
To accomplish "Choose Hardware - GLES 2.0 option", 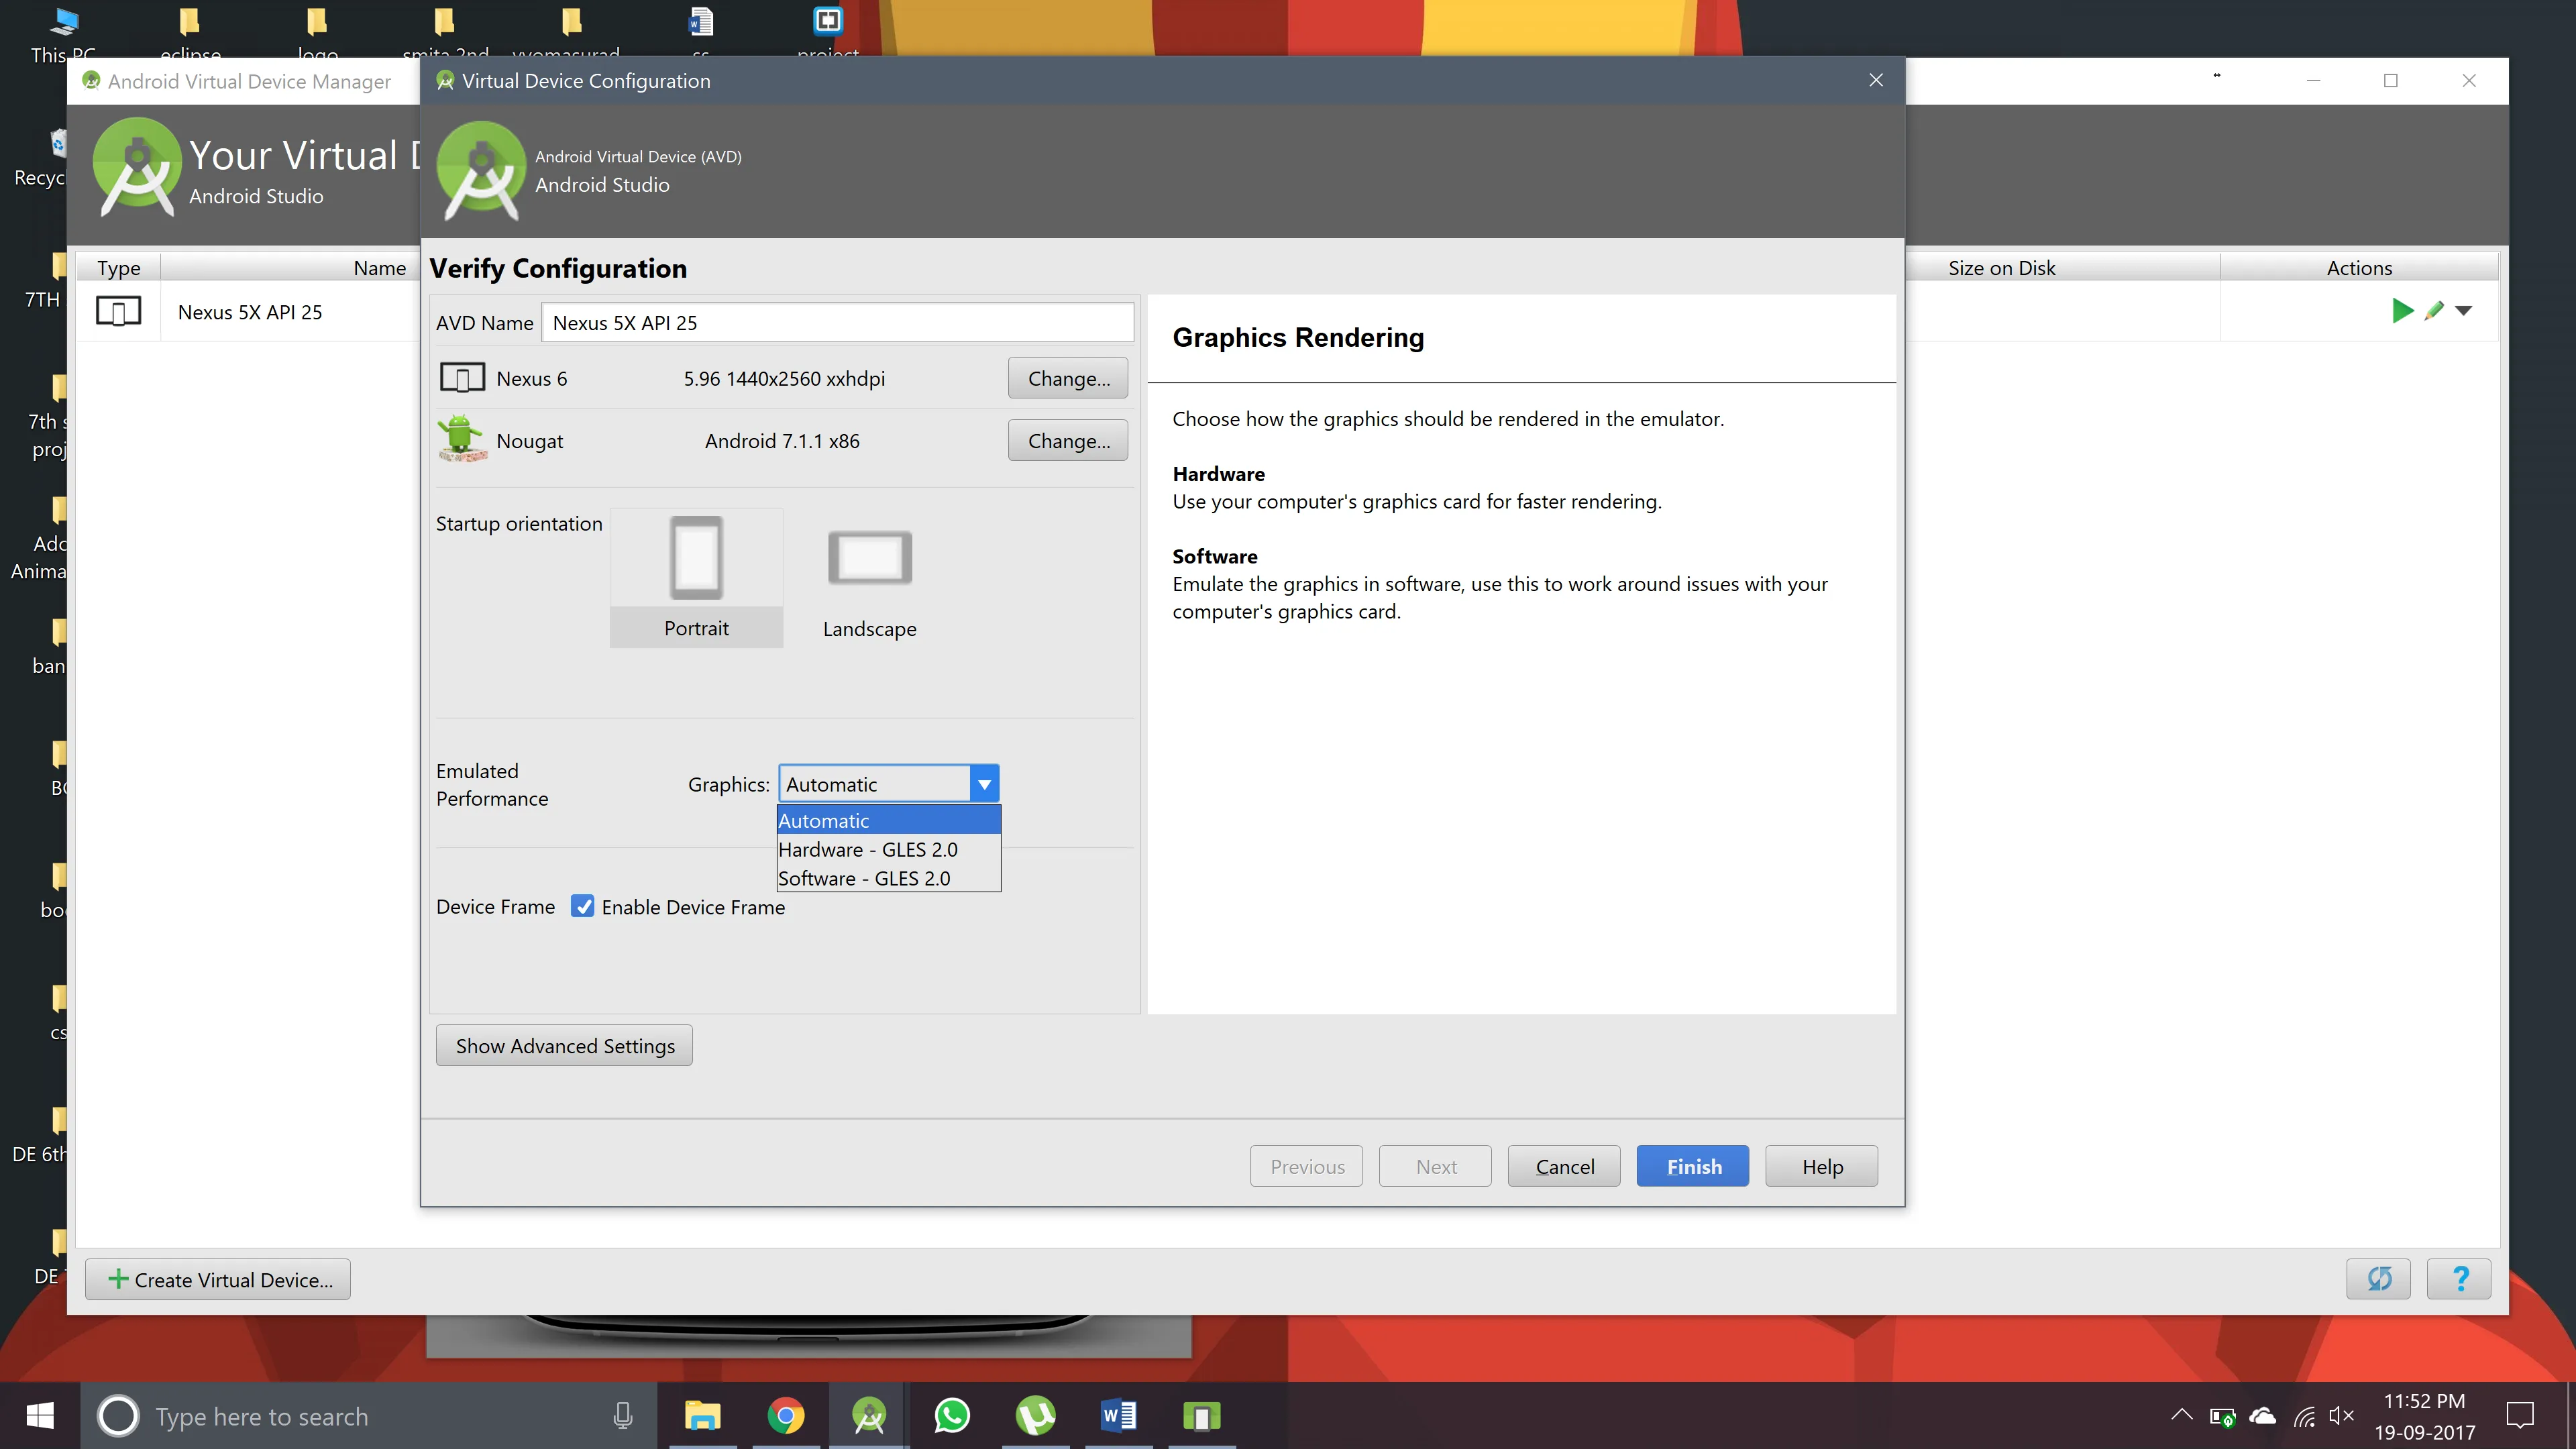I will coord(868,849).
